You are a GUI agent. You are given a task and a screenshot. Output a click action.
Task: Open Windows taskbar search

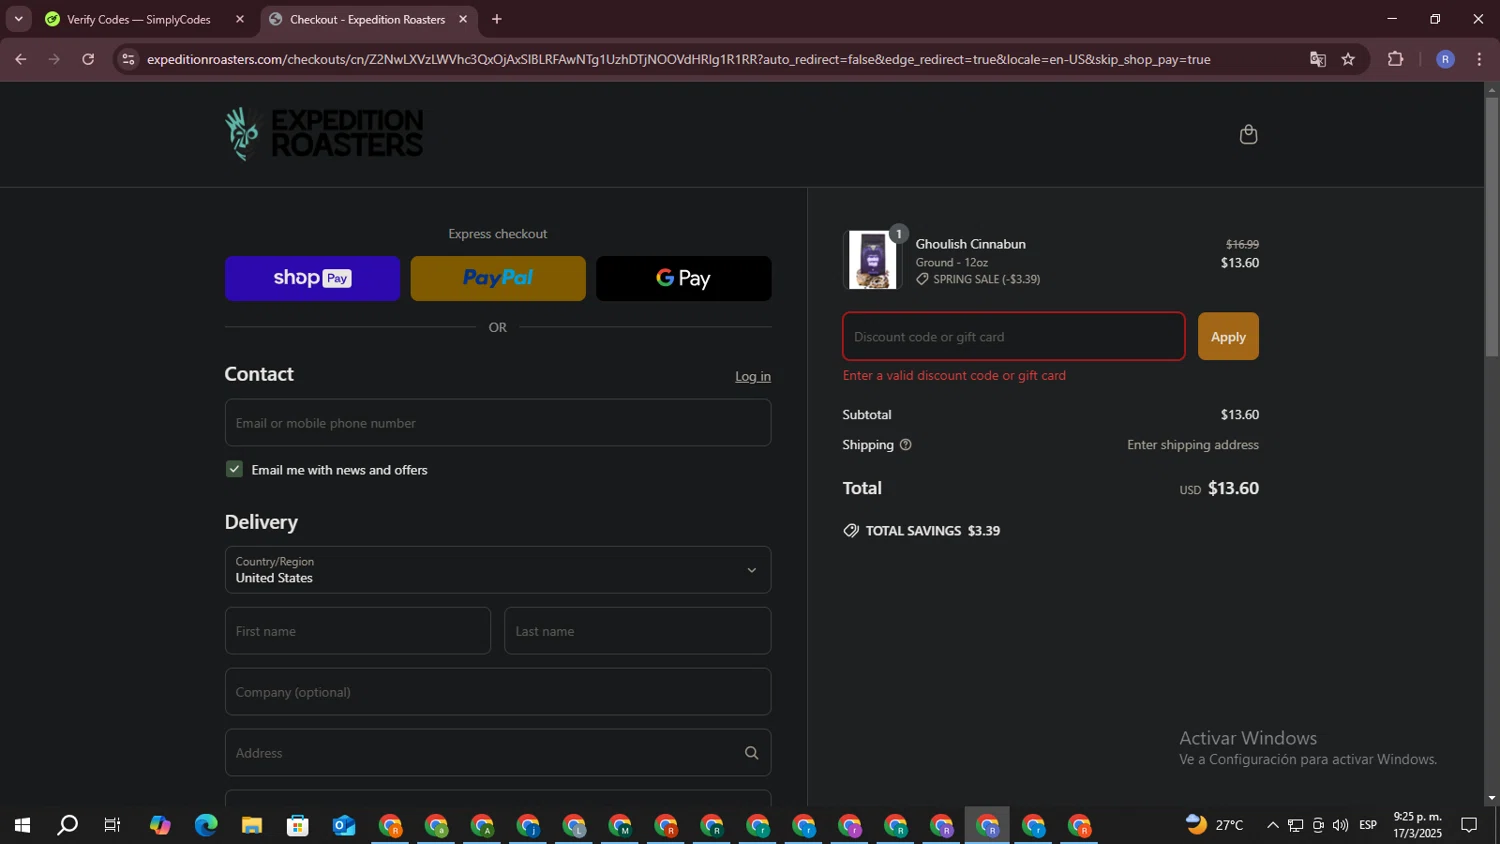pos(67,825)
